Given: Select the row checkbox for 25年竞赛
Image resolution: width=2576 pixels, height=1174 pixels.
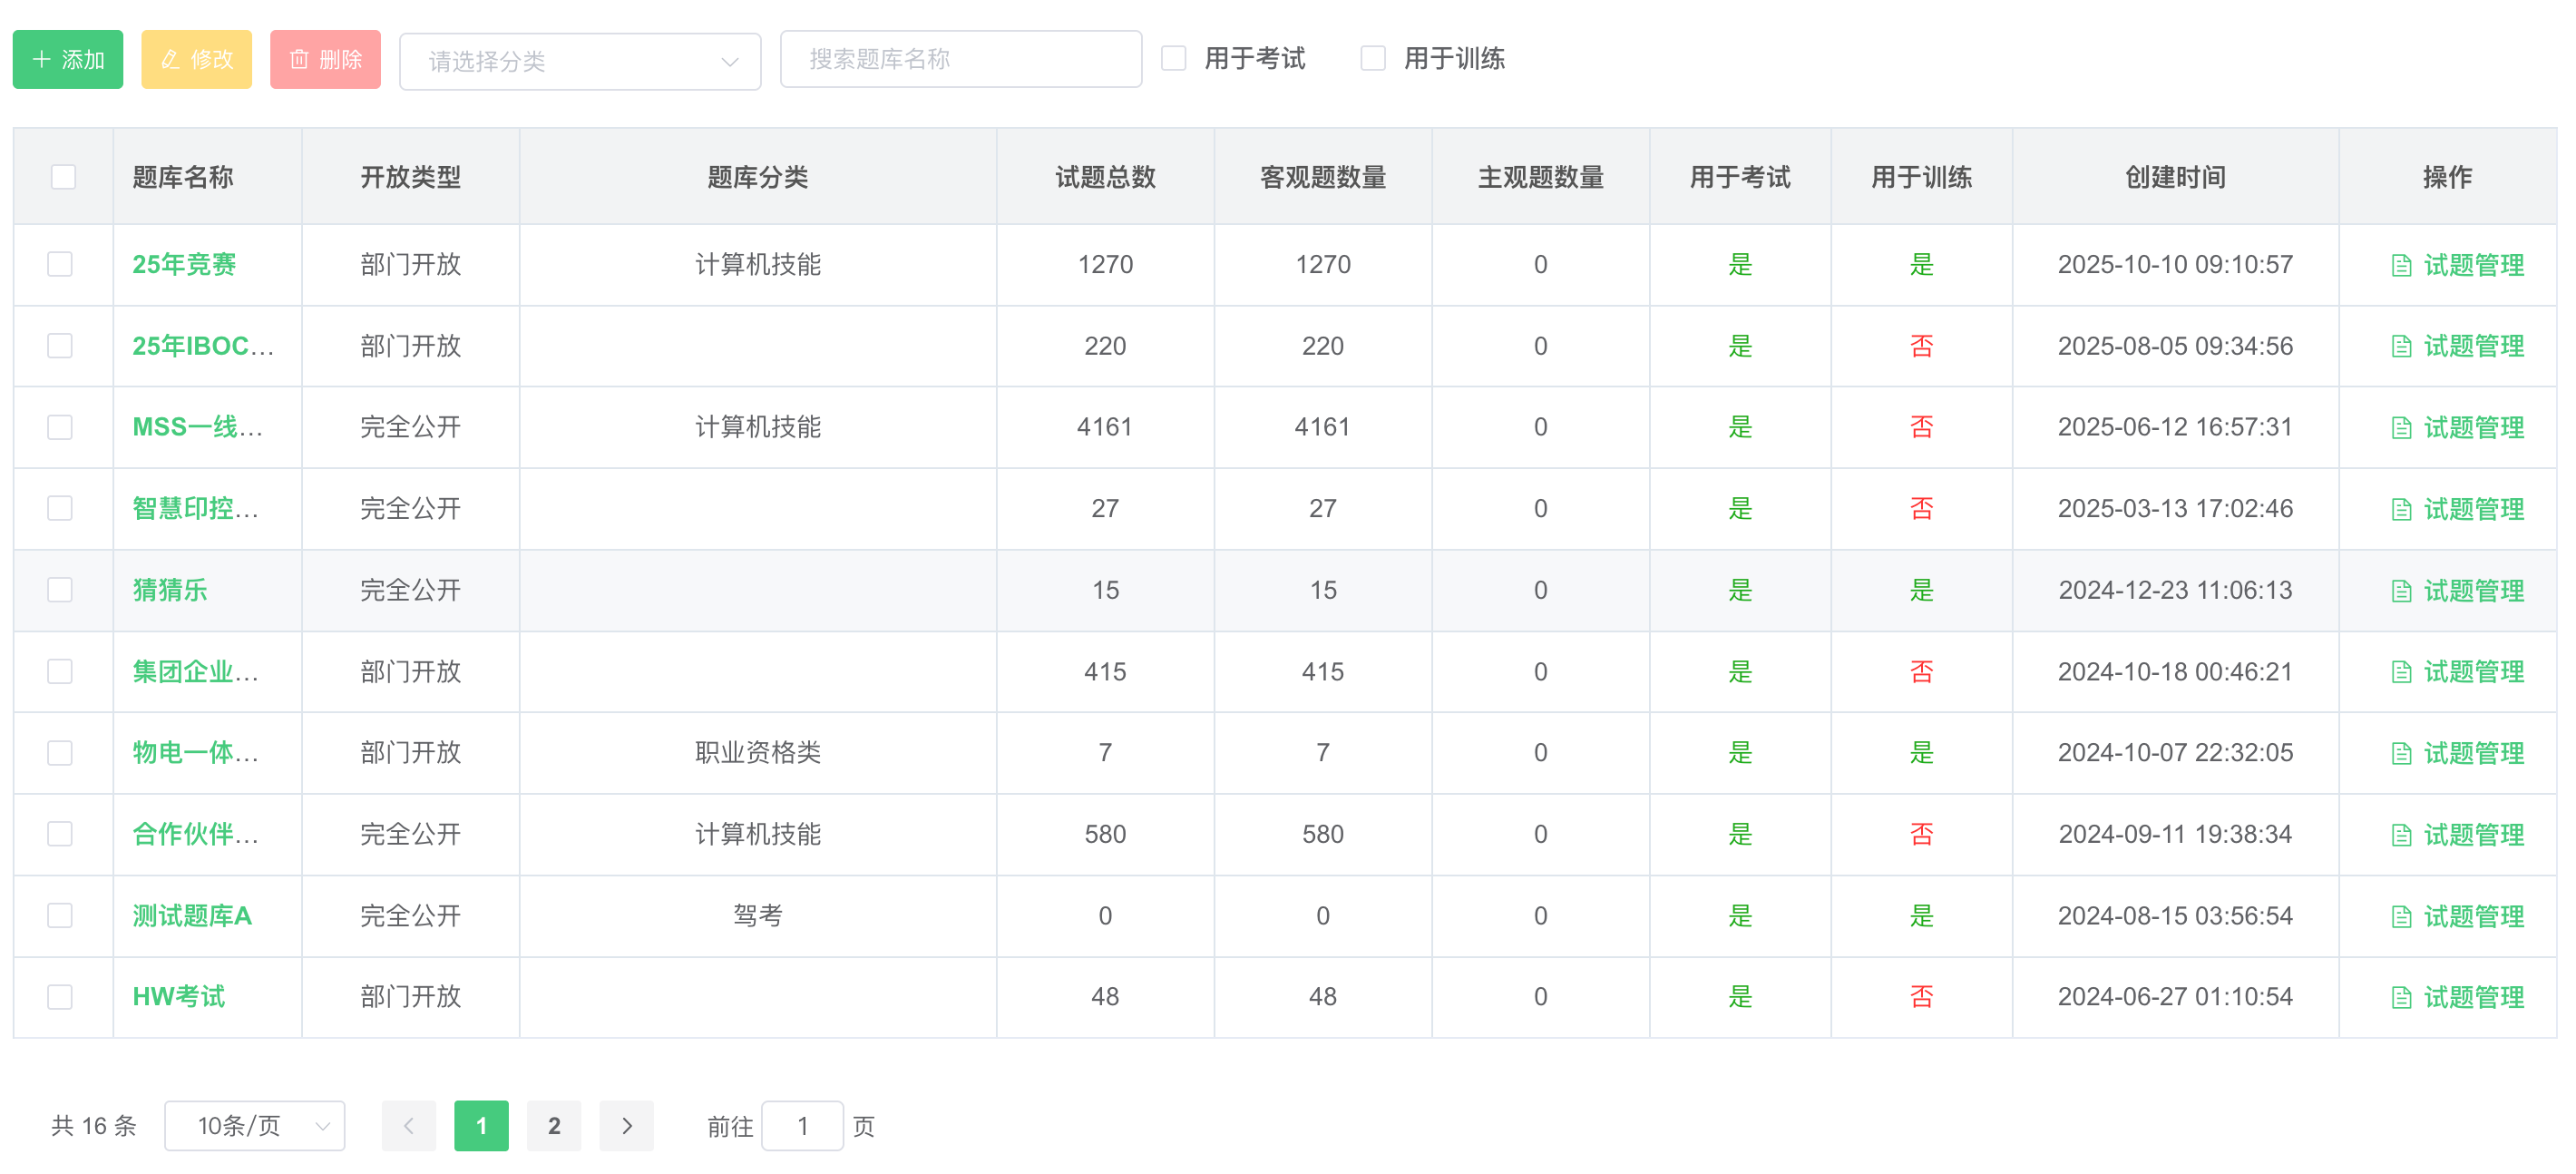Looking at the screenshot, I should pos(61,264).
